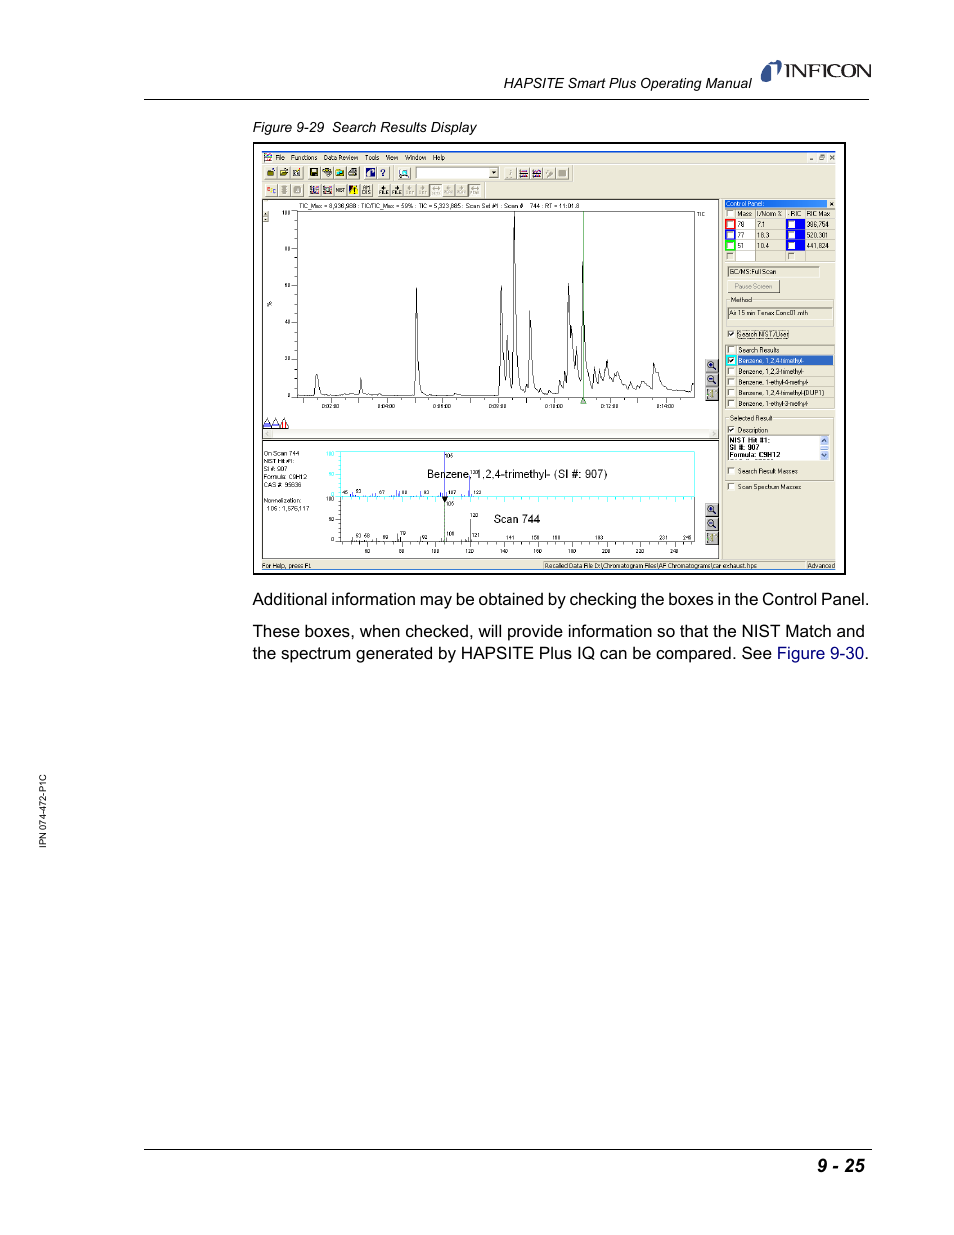954x1235 pixels.
Task: Click the Method field text box
Action: [x=780, y=313]
